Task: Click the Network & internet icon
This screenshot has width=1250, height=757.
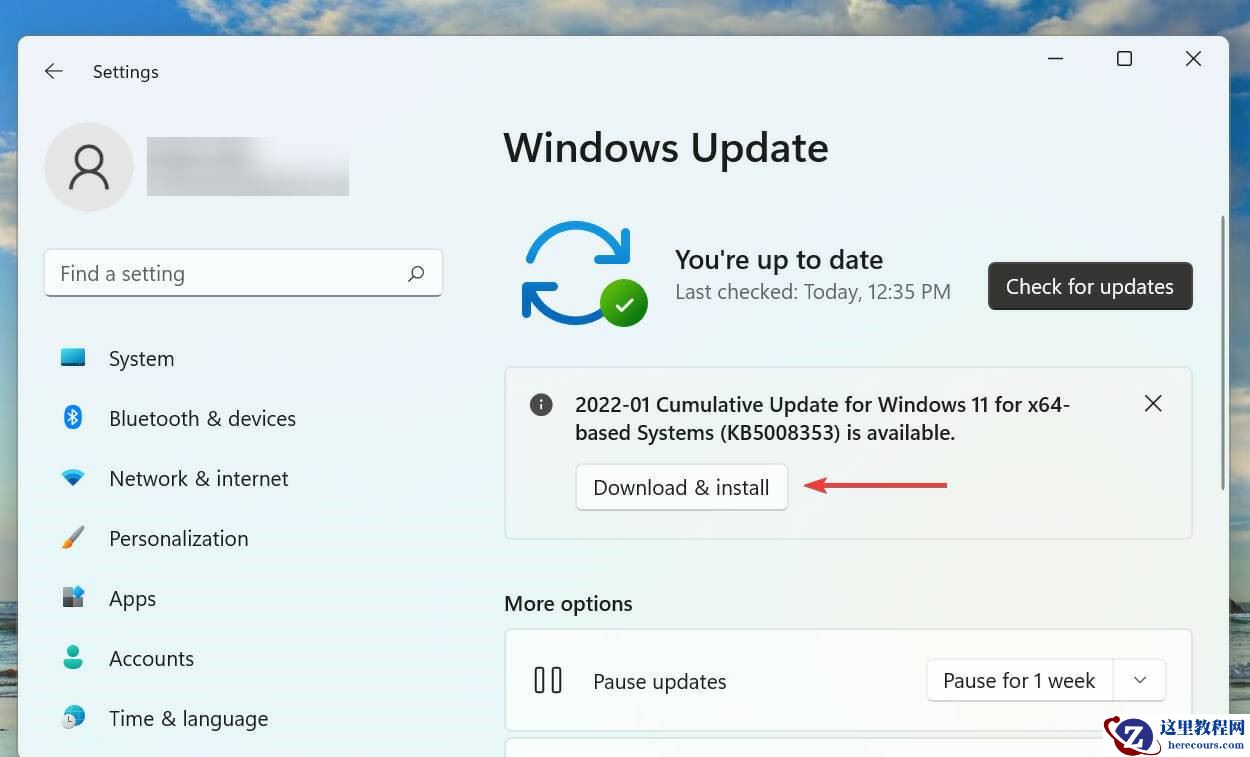Action: (x=73, y=477)
